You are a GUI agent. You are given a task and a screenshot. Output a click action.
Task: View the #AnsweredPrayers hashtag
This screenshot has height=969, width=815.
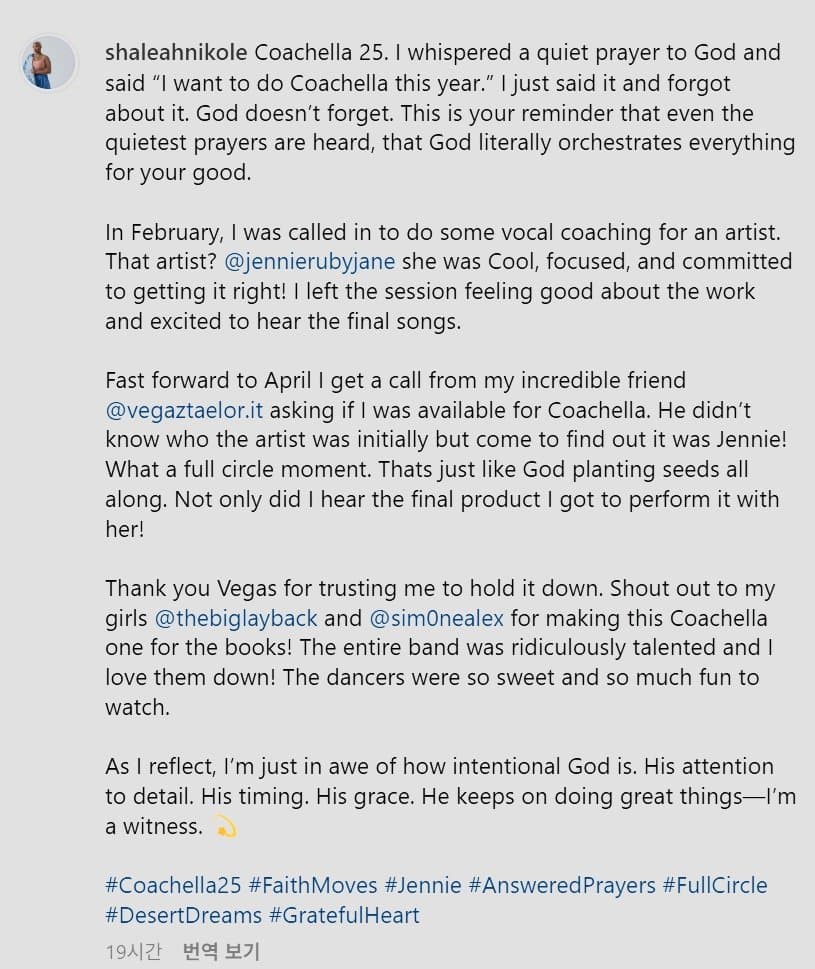pyautogui.click(x=562, y=886)
